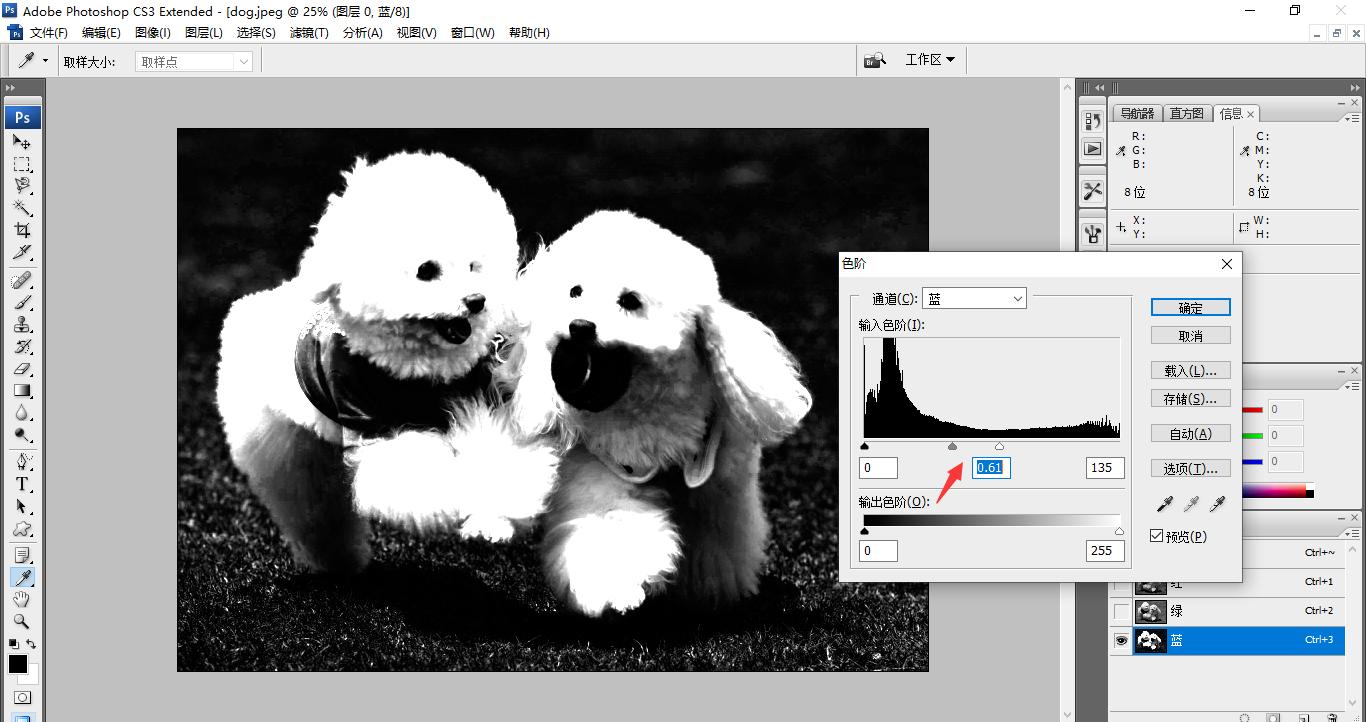This screenshot has height=722, width=1366.
Task: Open the 滤镜 menu
Action: (x=308, y=32)
